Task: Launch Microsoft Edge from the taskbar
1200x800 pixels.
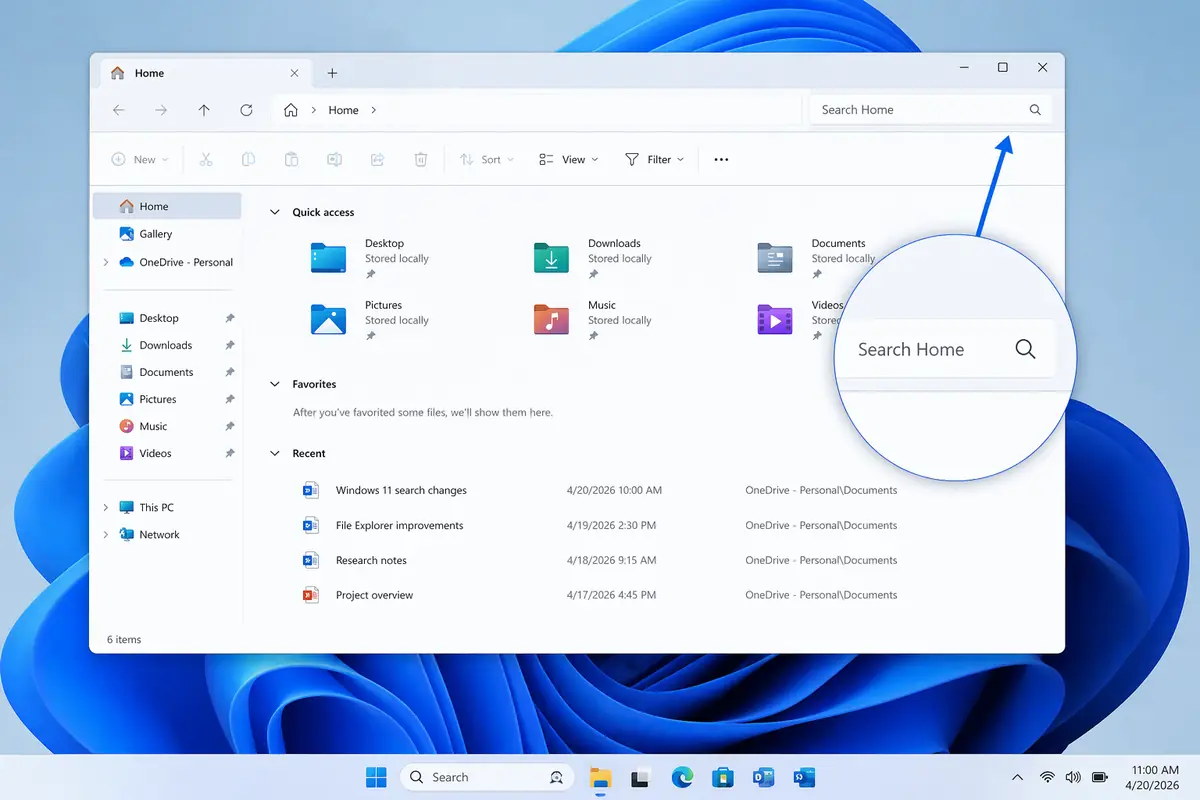Action: coord(682,777)
